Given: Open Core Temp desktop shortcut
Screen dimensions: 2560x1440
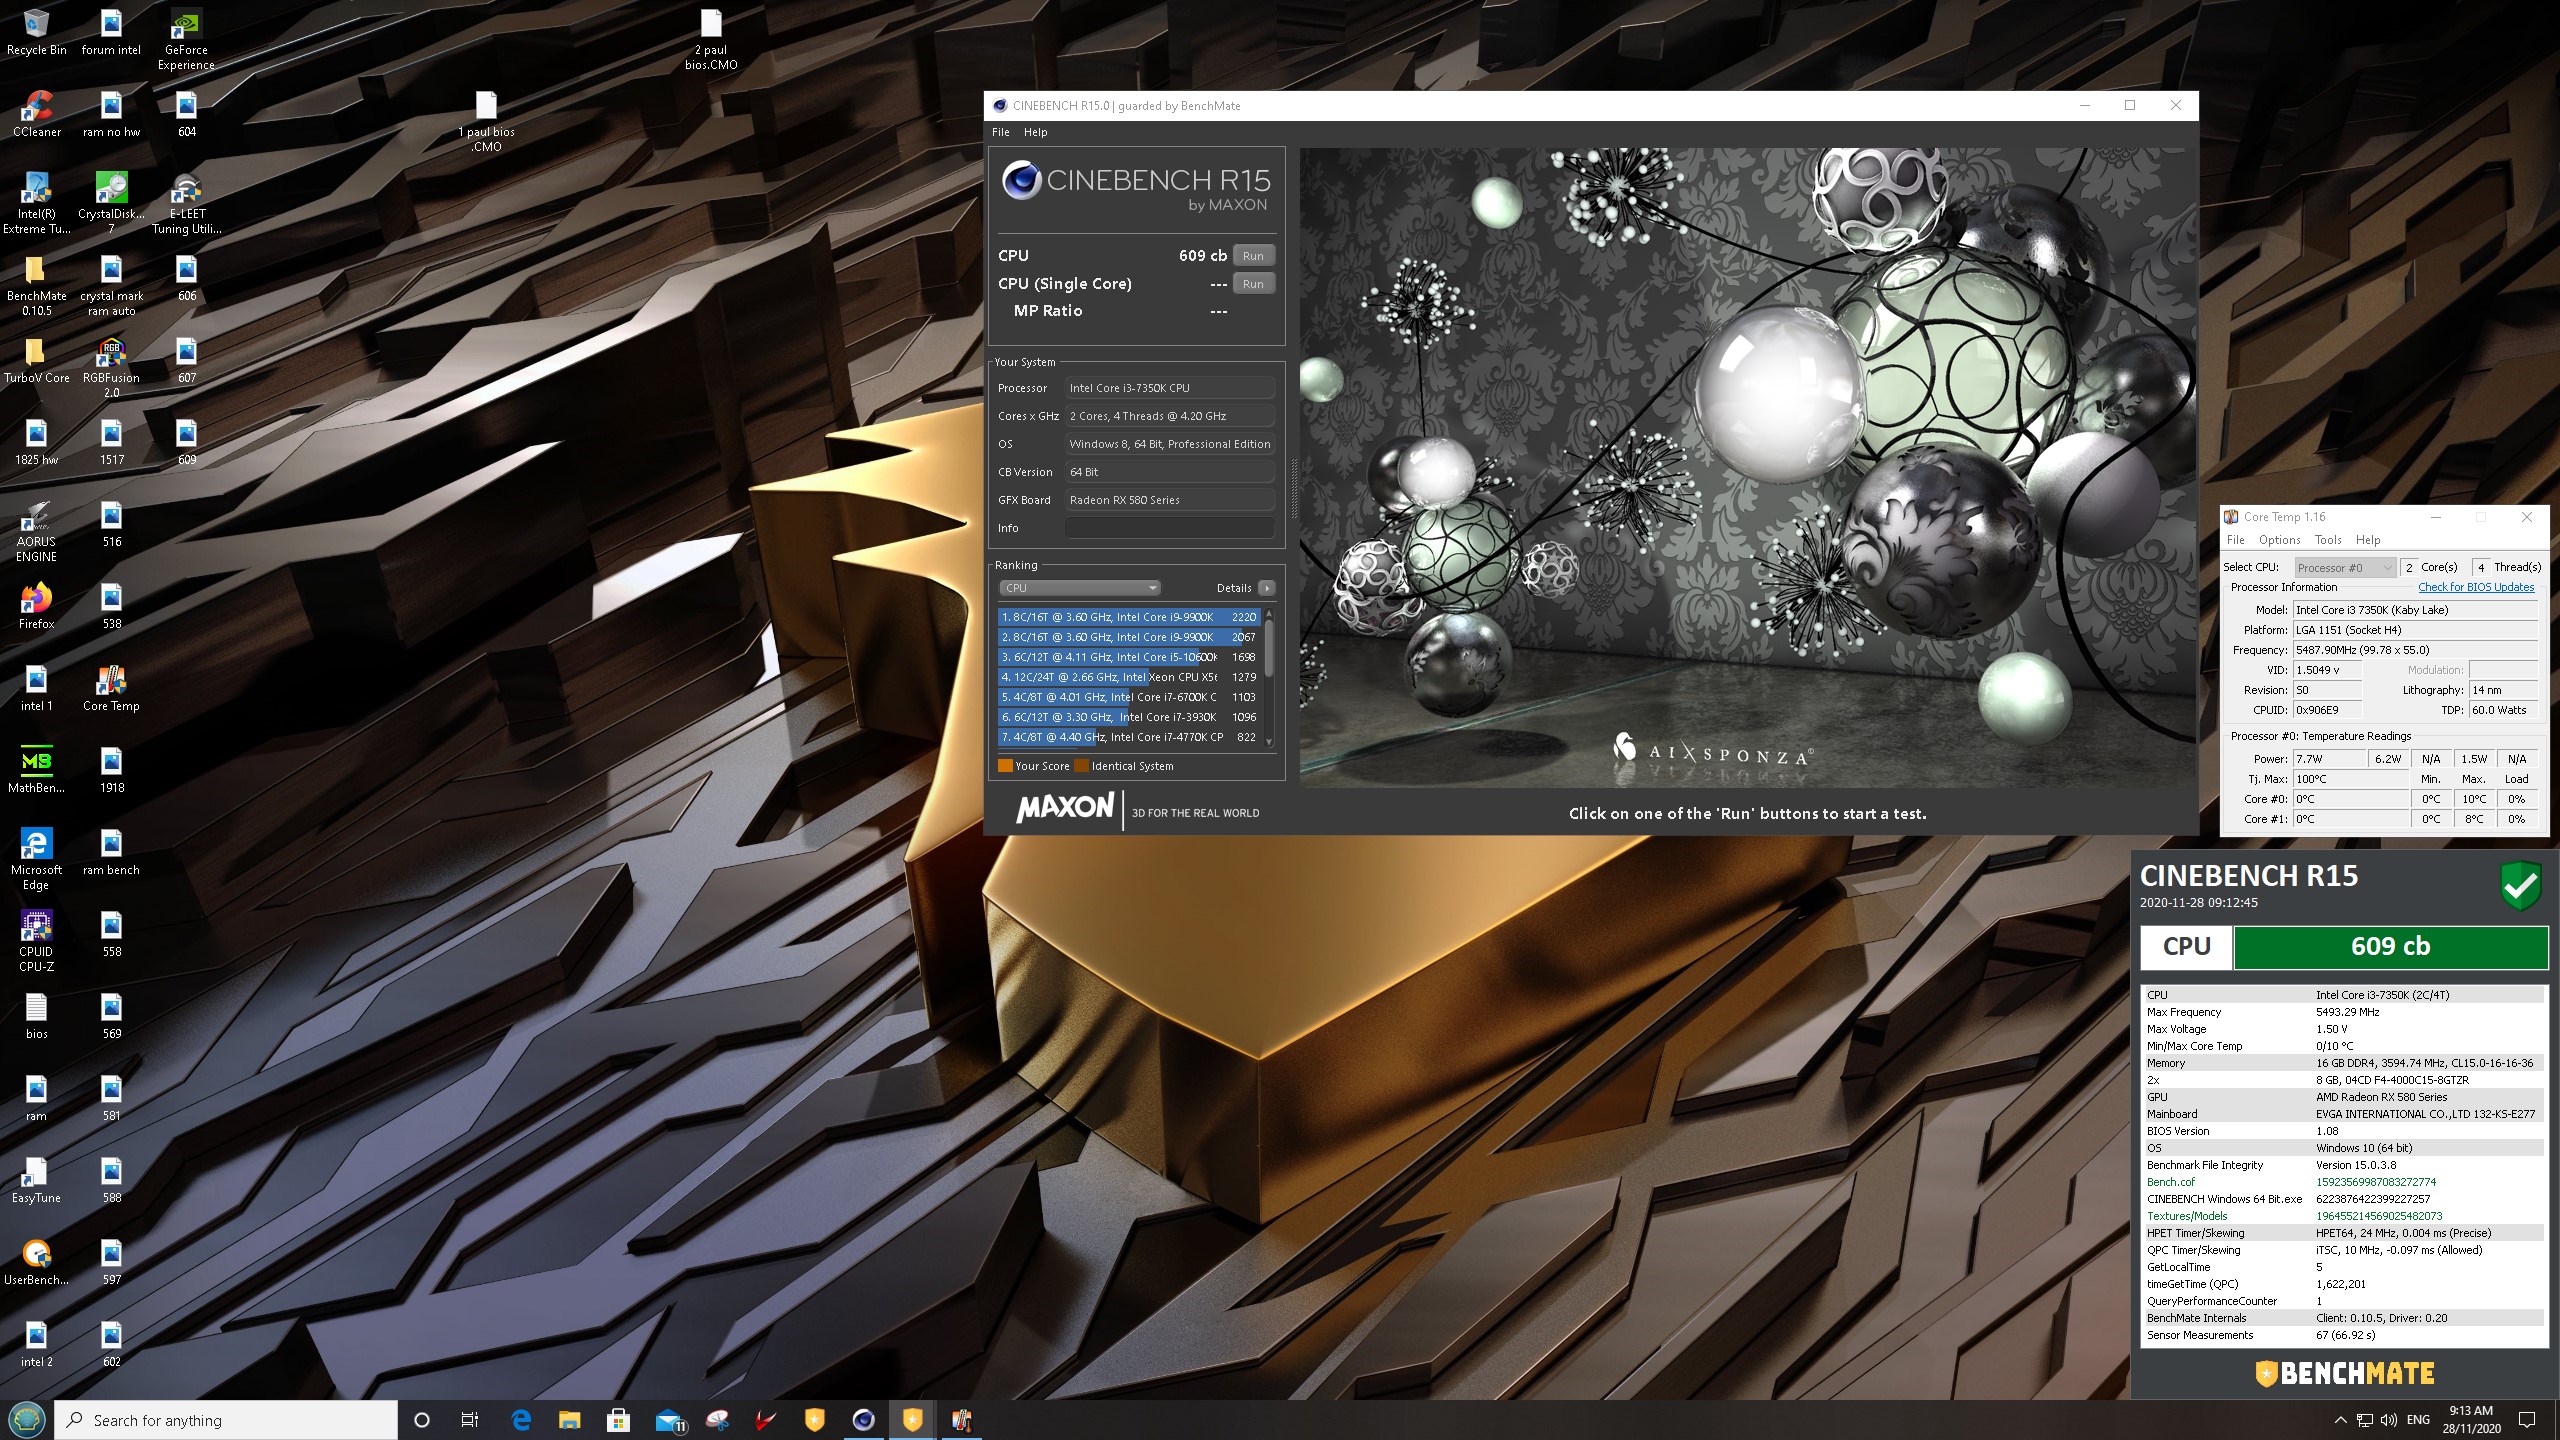Looking at the screenshot, I should 111,688.
